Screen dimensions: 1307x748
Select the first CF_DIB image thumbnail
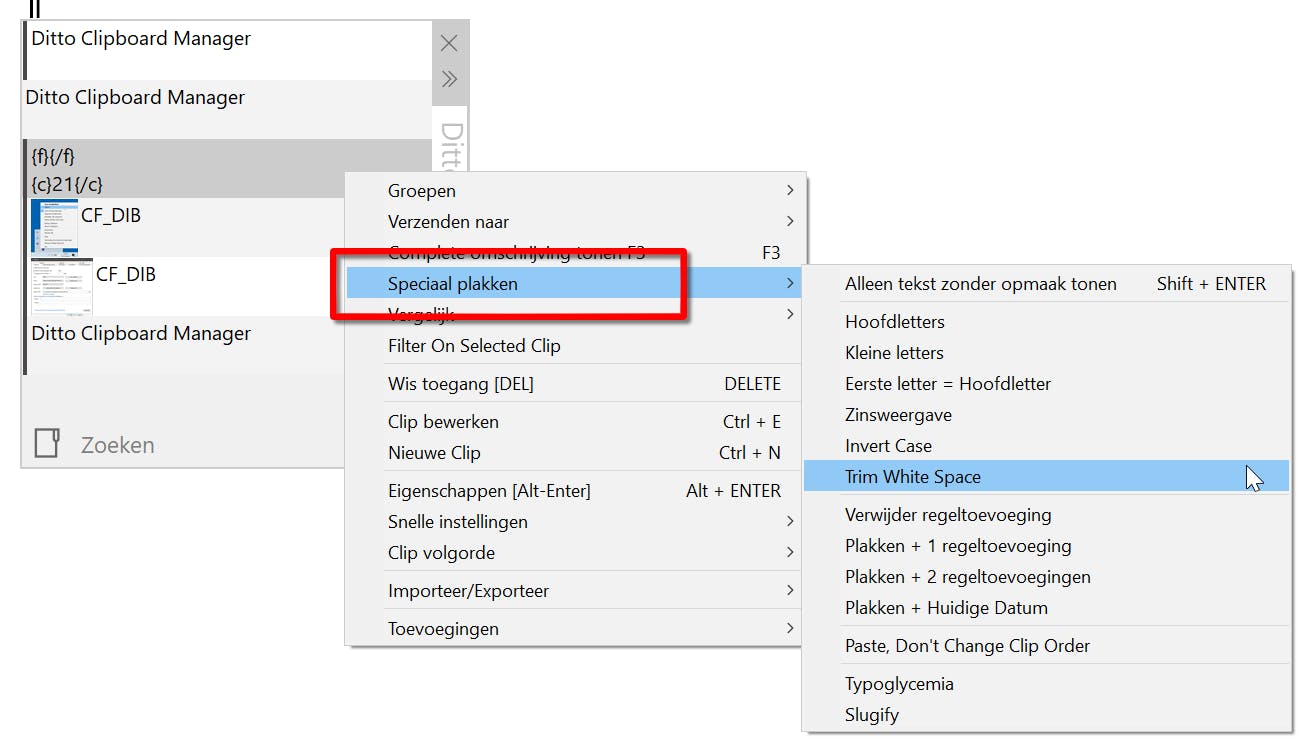(x=54, y=226)
